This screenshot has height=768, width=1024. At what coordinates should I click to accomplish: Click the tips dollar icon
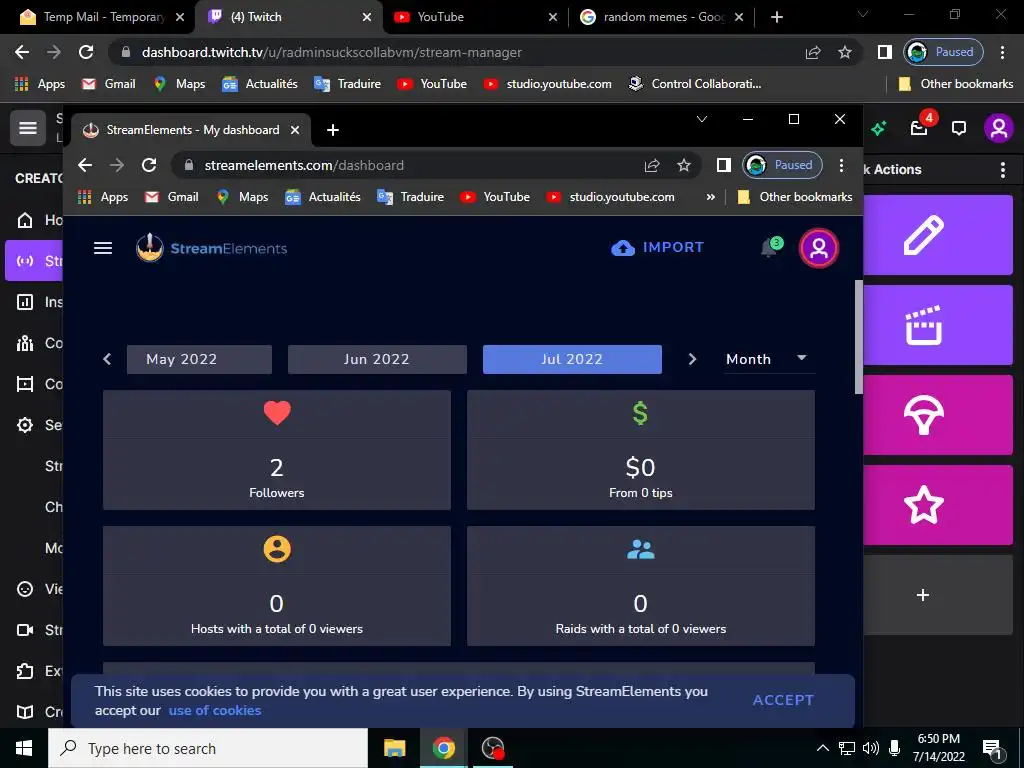pyautogui.click(x=640, y=413)
